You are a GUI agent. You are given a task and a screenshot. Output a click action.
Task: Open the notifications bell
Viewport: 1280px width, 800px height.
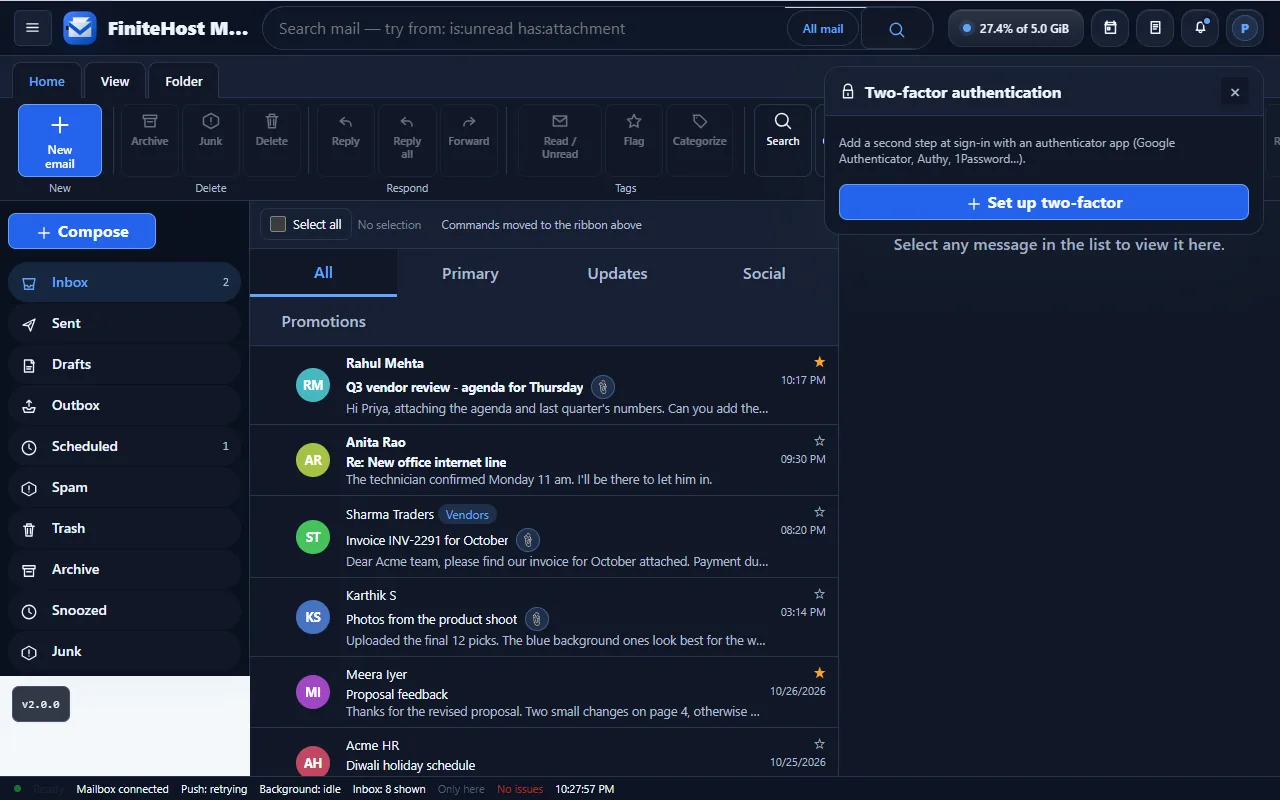(1200, 28)
